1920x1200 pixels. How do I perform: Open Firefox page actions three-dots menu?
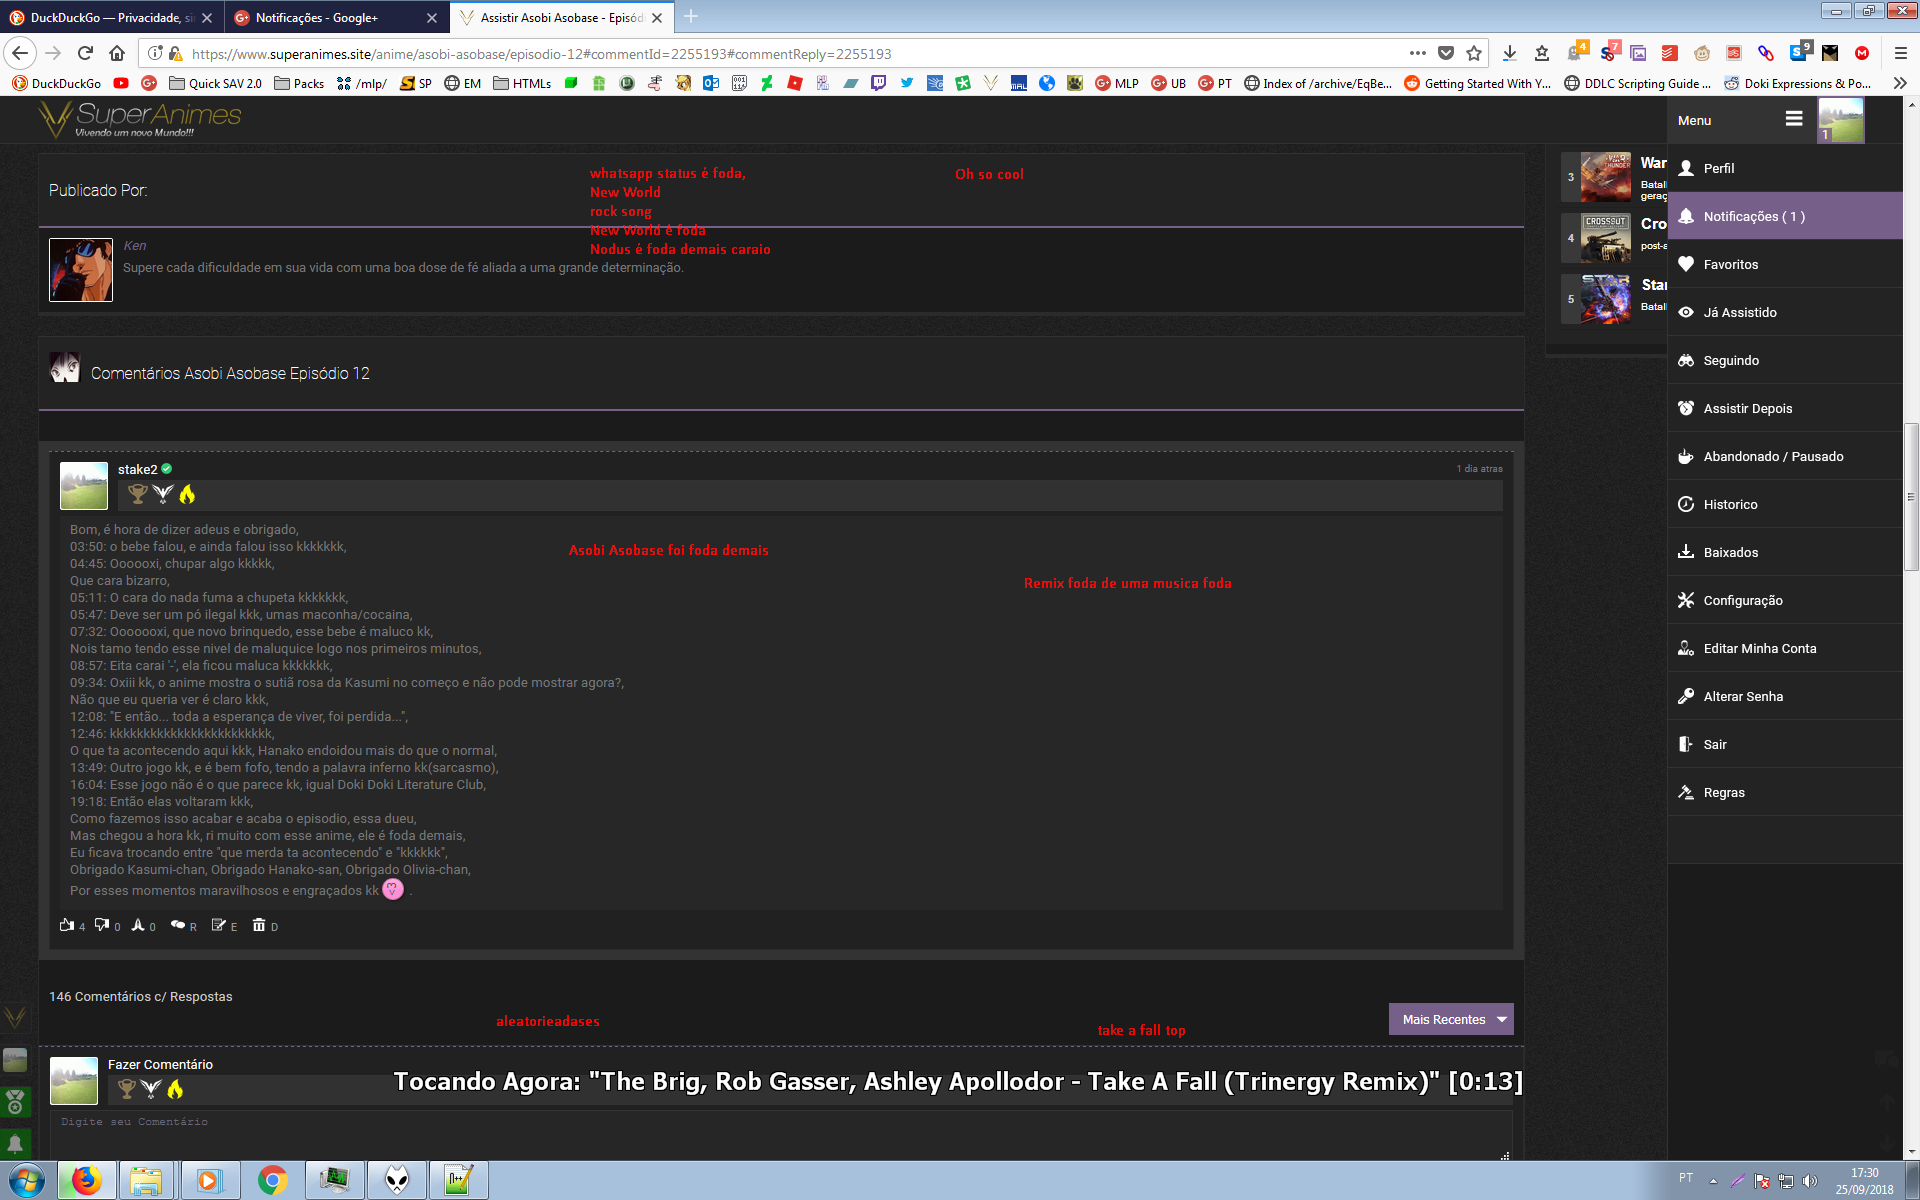point(1418,53)
